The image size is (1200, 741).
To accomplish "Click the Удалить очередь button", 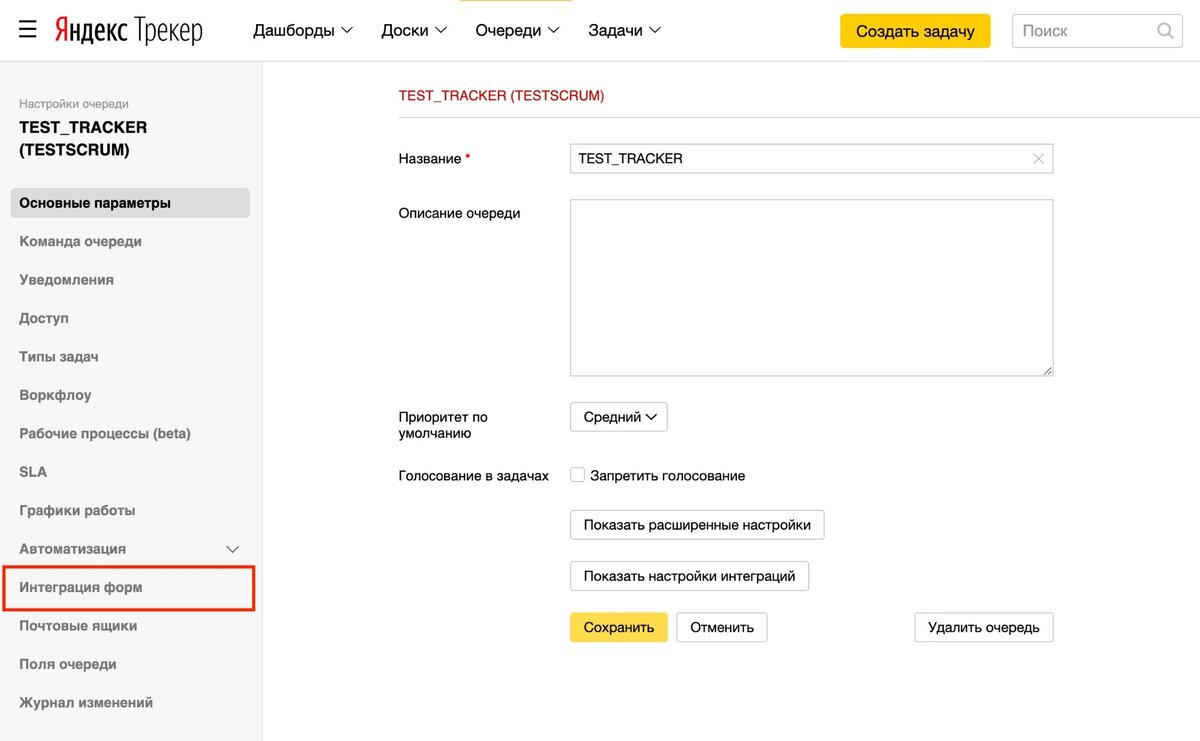I will coord(983,627).
